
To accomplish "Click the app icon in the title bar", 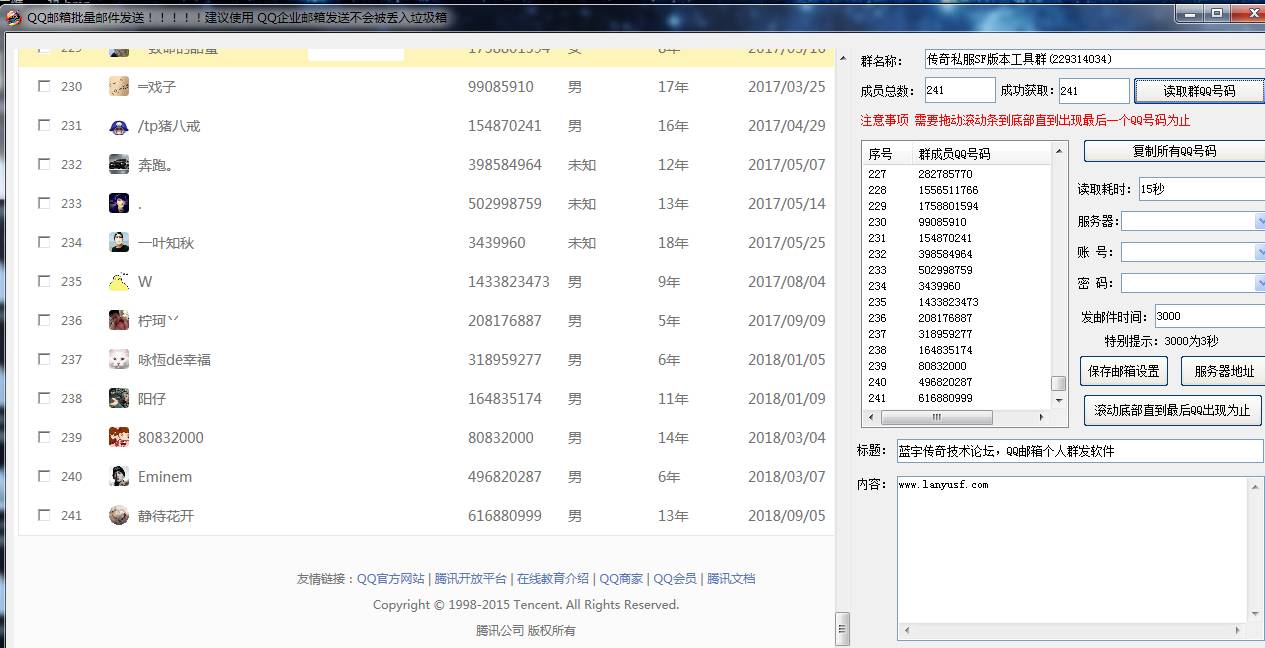I will click(13, 17).
